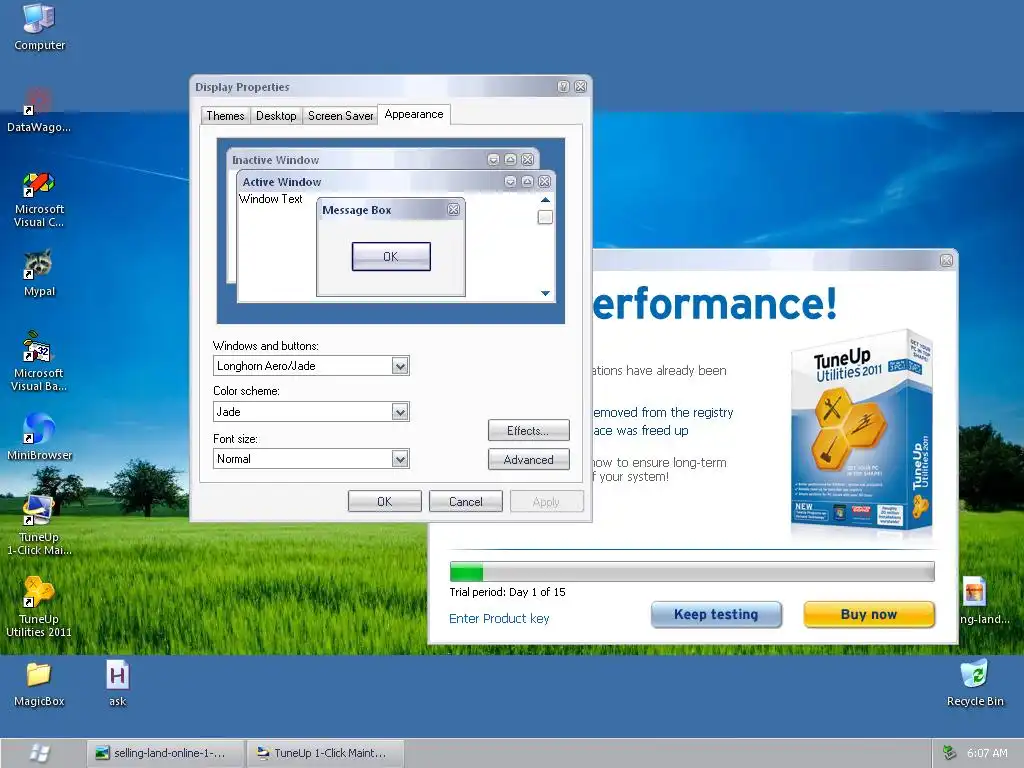Screen dimensions: 1024x768
Task: Open the MiniBrowser desktop icon
Action: (39, 436)
